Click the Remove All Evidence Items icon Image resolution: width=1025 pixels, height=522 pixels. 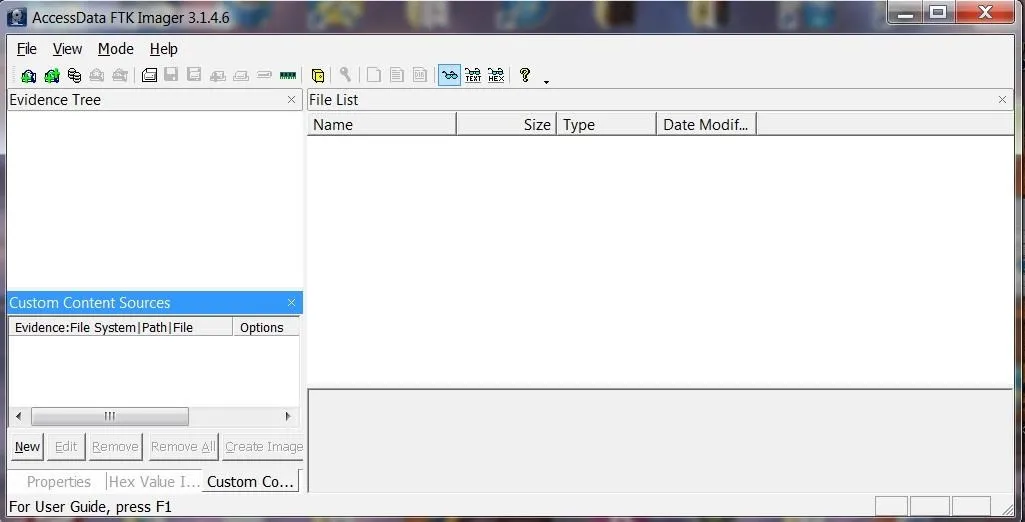[x=120, y=76]
